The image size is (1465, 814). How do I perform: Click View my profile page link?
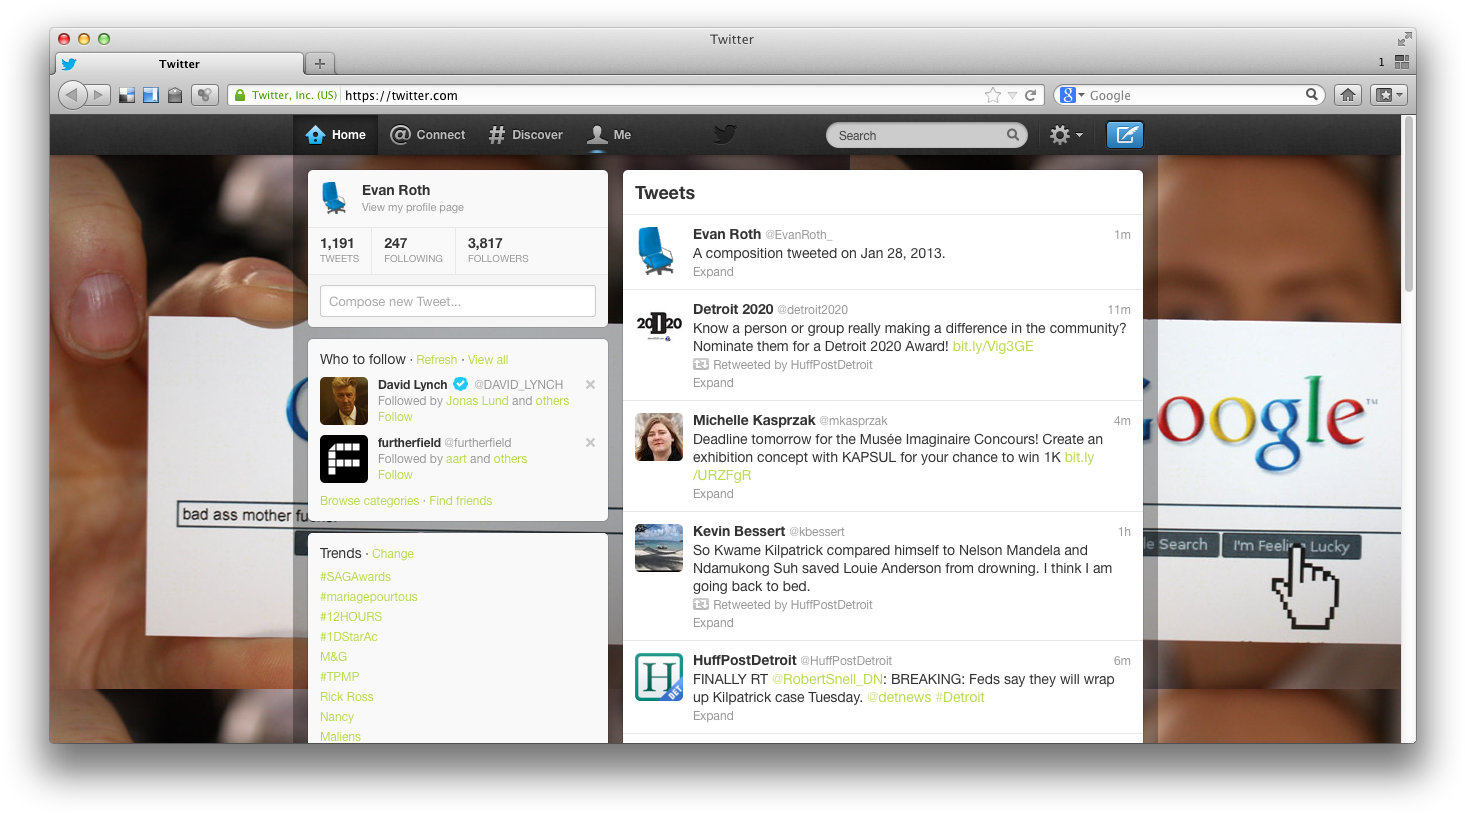coord(413,208)
